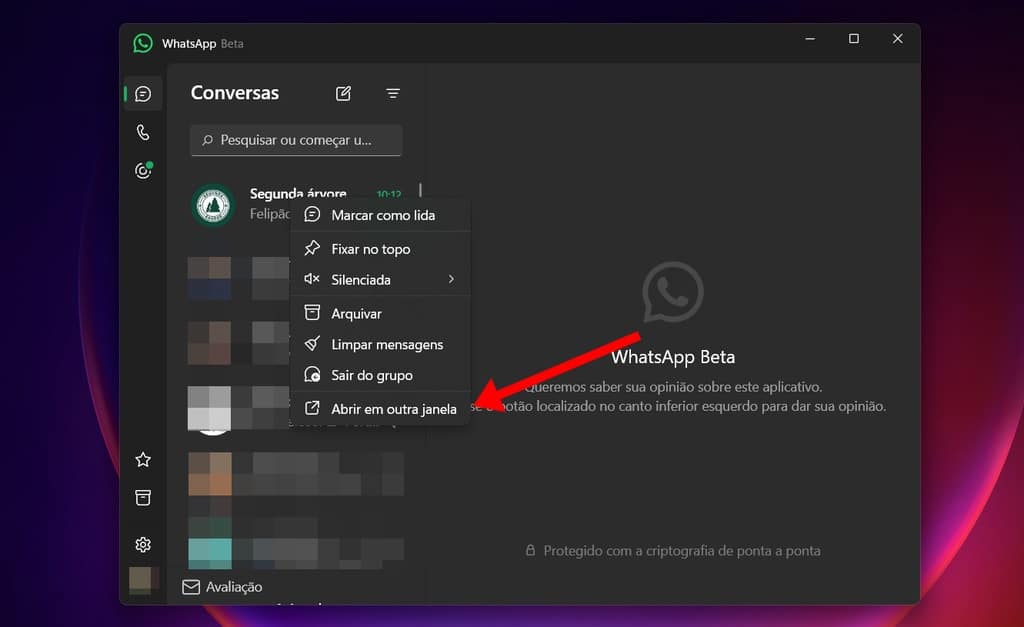1024x627 pixels.
Task: Mark the conversation as read
Action: coord(384,214)
